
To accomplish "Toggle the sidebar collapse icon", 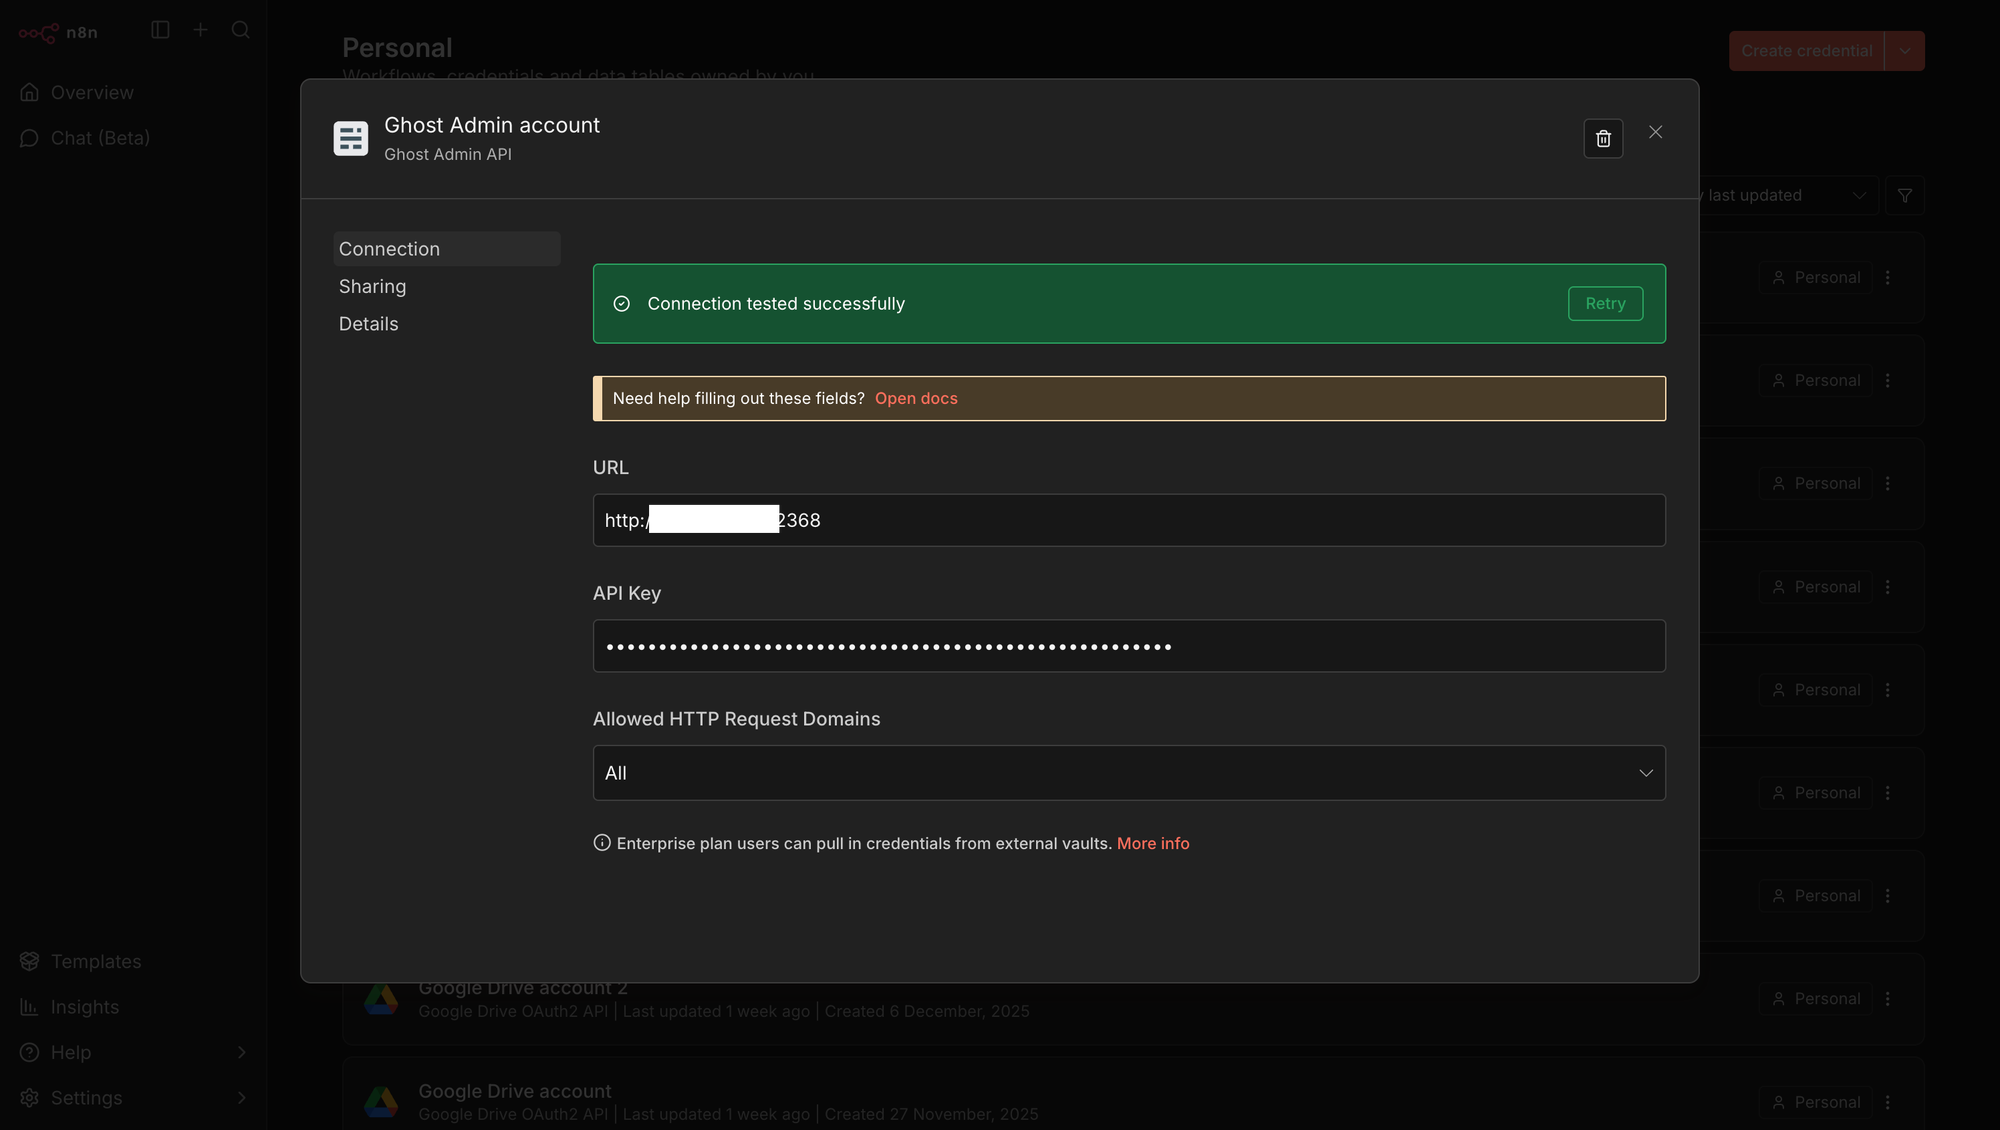I will (160, 30).
